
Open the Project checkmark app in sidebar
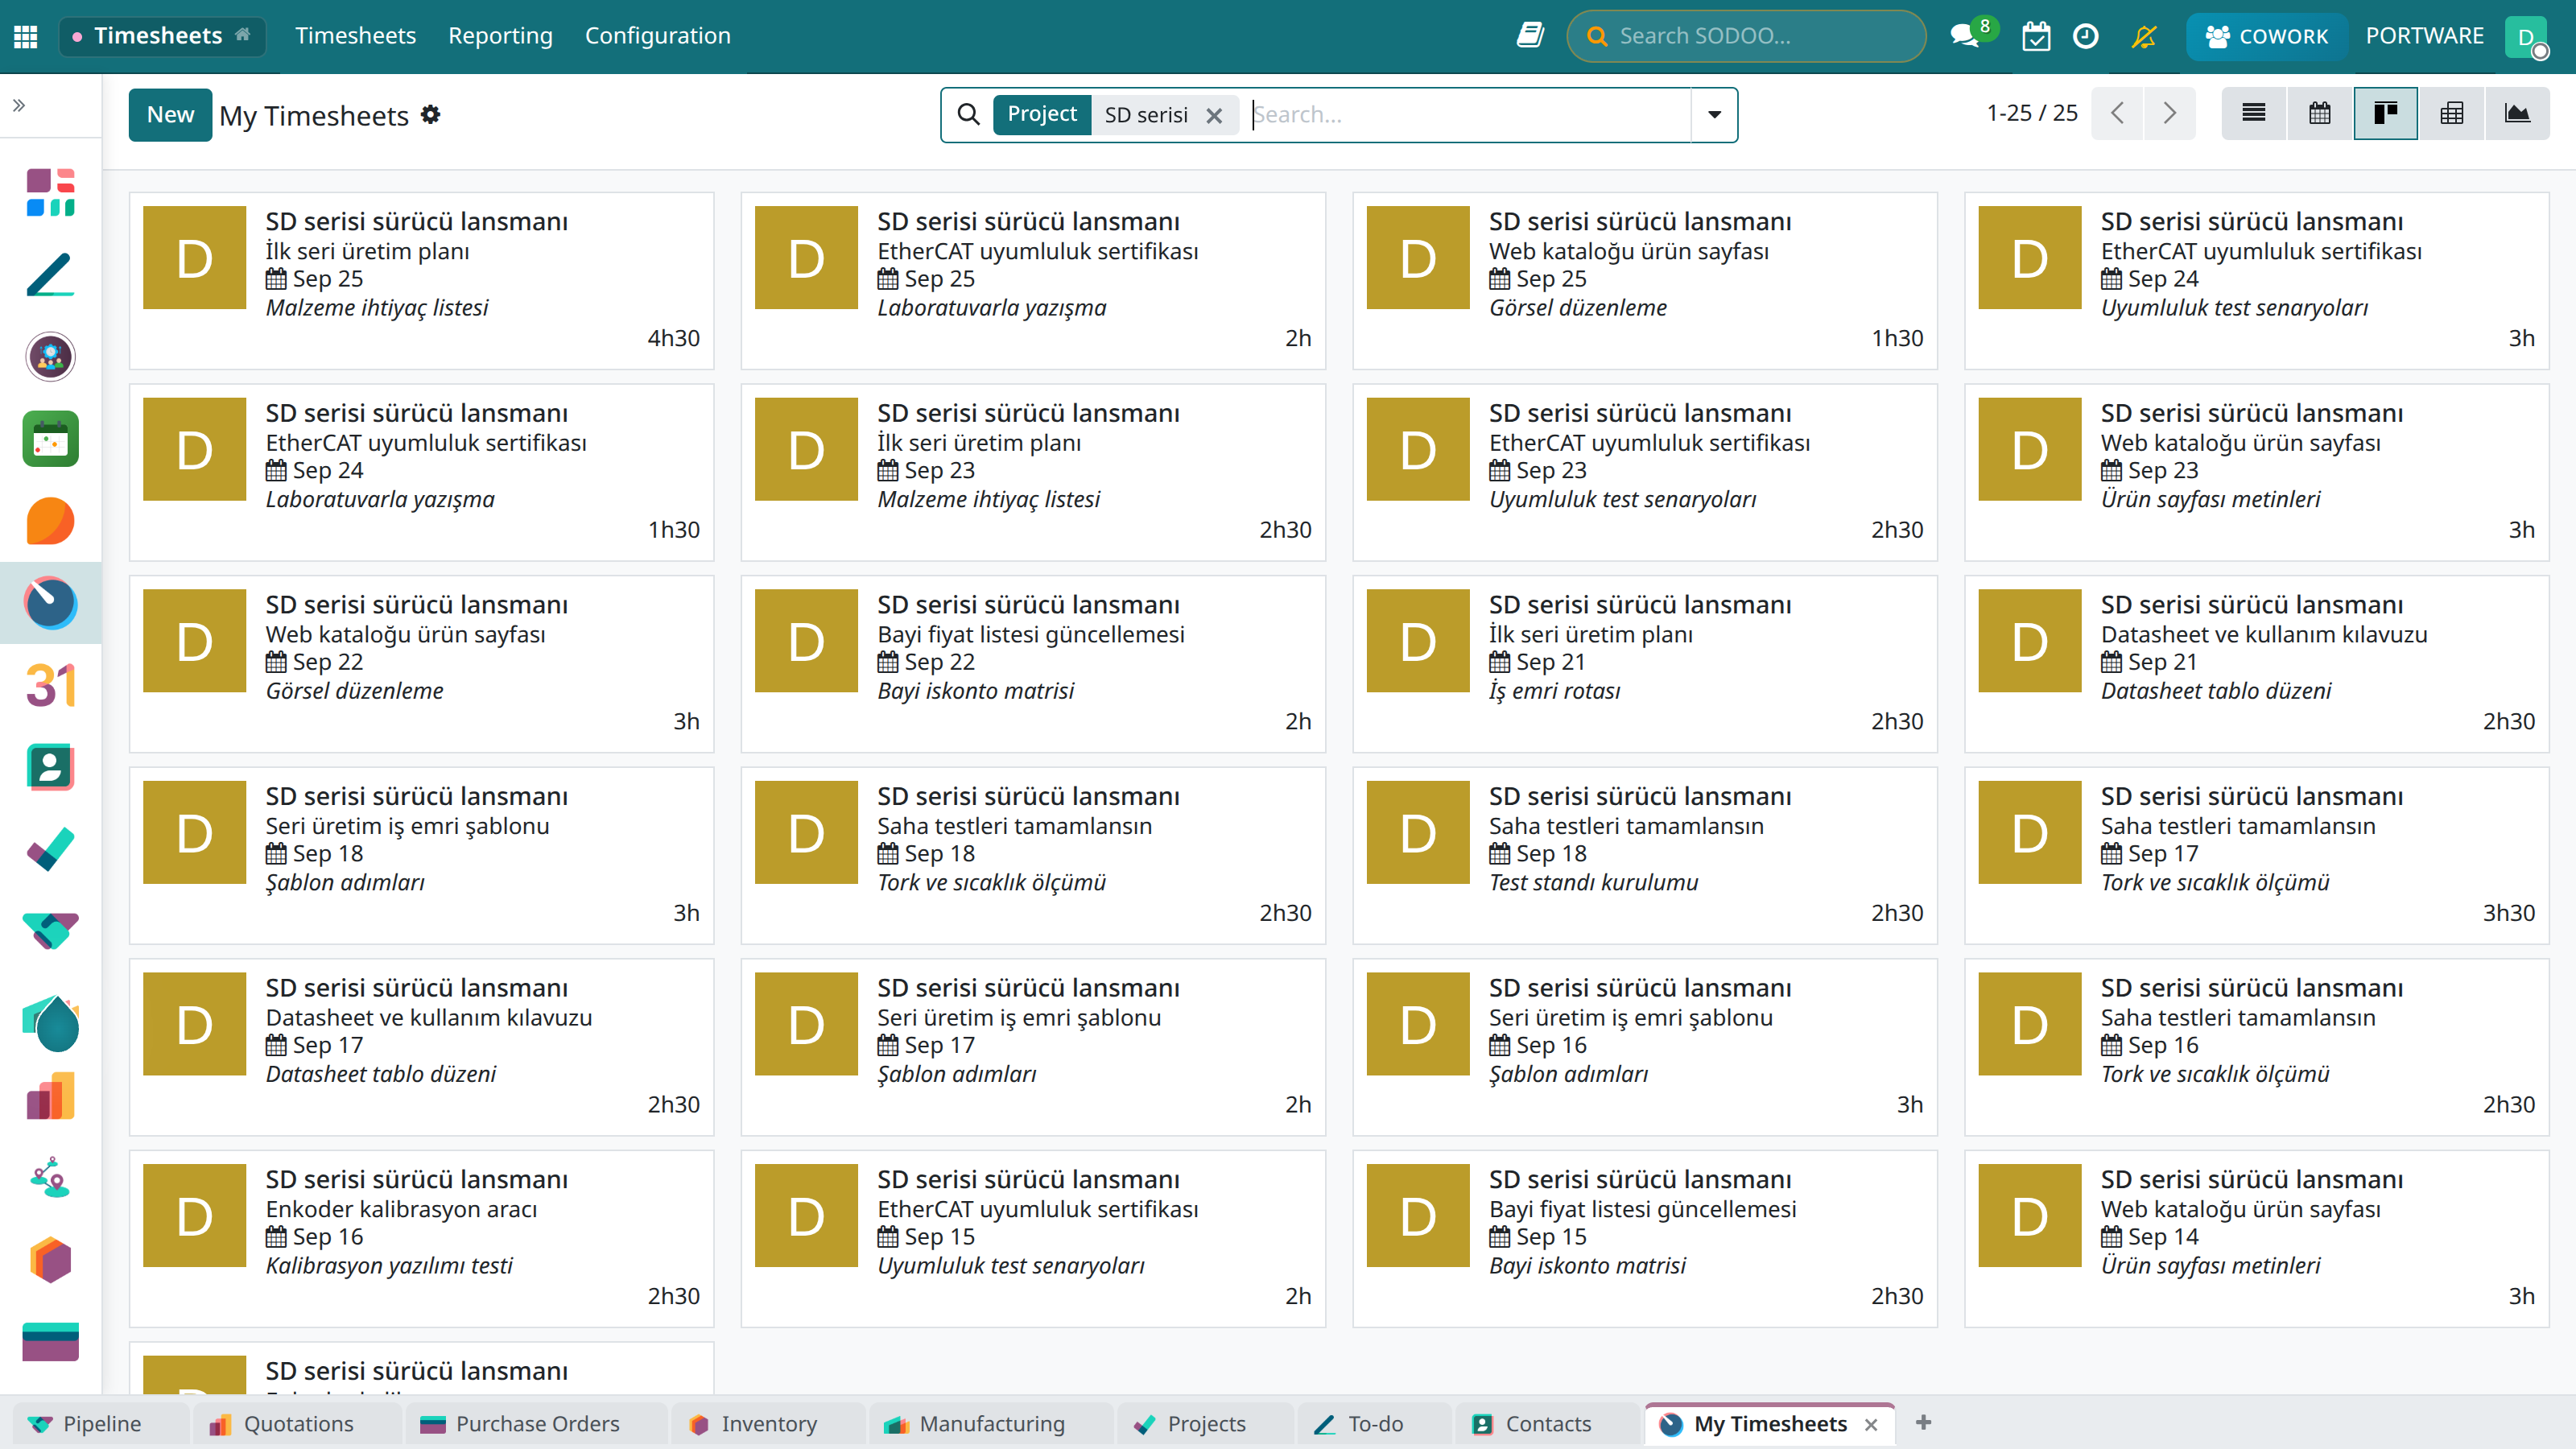coord(50,849)
